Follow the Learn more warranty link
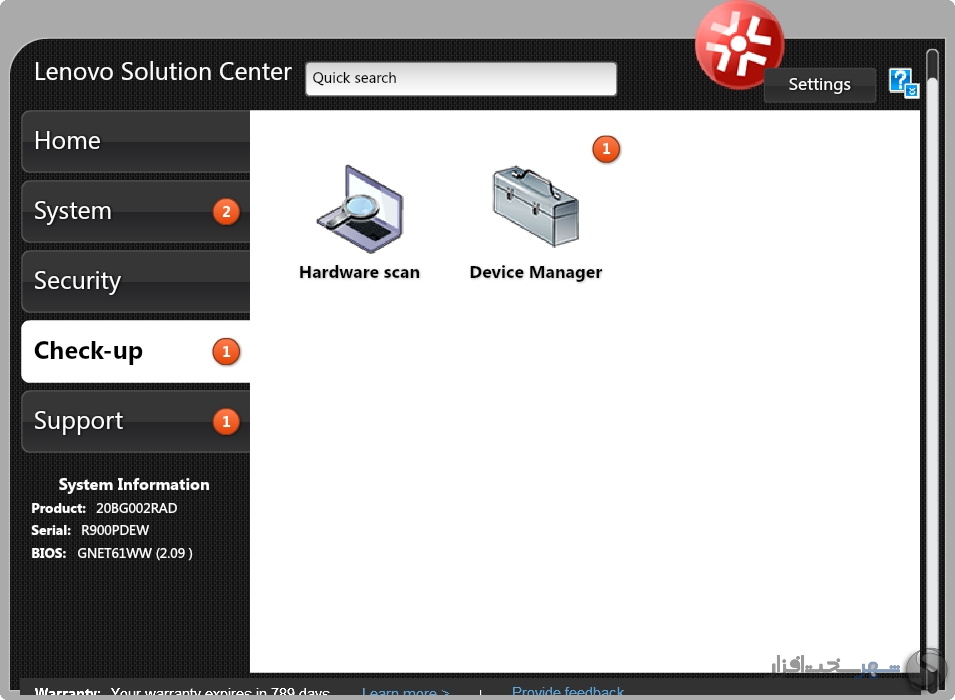 406,693
